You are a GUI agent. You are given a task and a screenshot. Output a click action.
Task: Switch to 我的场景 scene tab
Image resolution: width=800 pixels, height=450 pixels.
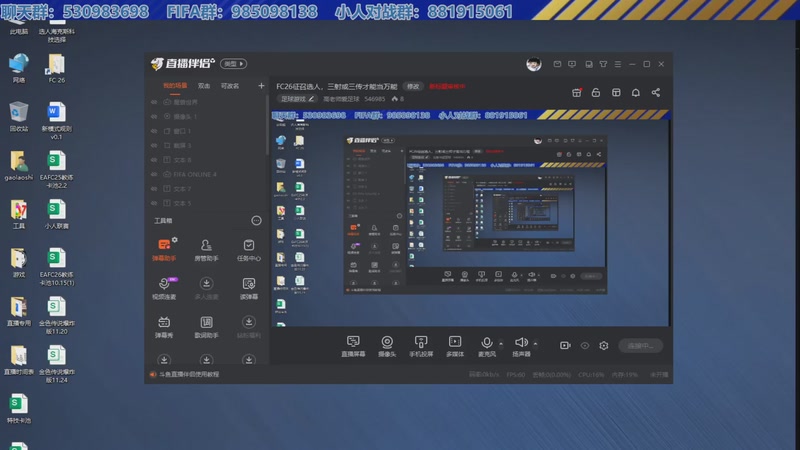click(x=175, y=86)
